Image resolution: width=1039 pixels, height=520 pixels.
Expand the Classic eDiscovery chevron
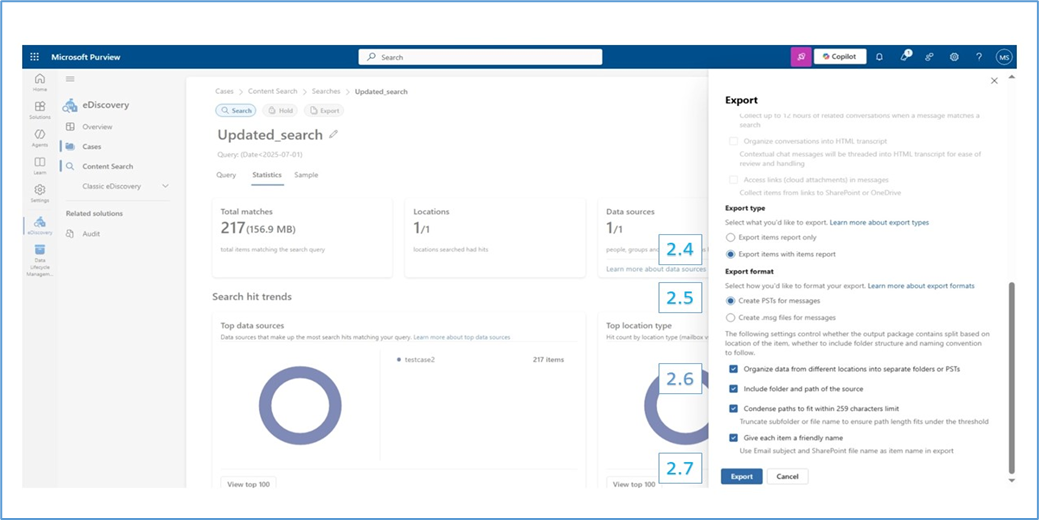[165, 186]
